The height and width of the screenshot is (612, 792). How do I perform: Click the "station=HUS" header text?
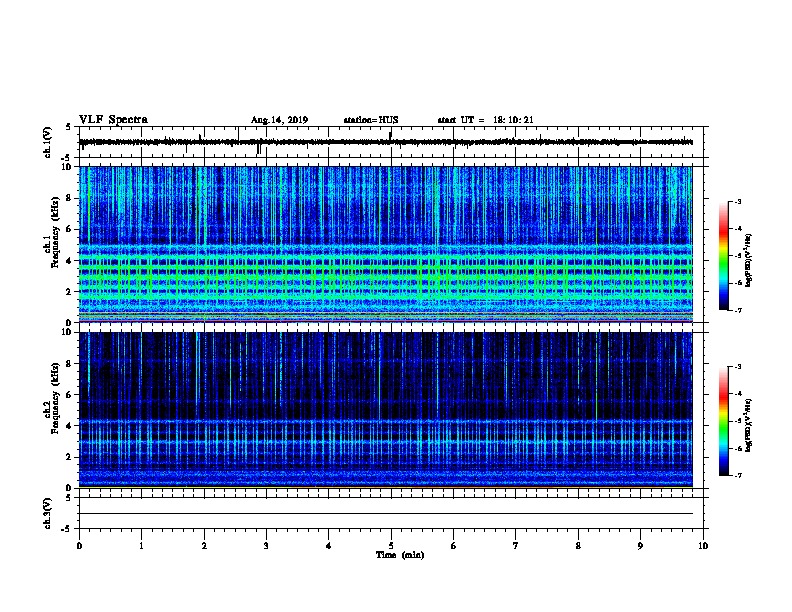click(371, 120)
